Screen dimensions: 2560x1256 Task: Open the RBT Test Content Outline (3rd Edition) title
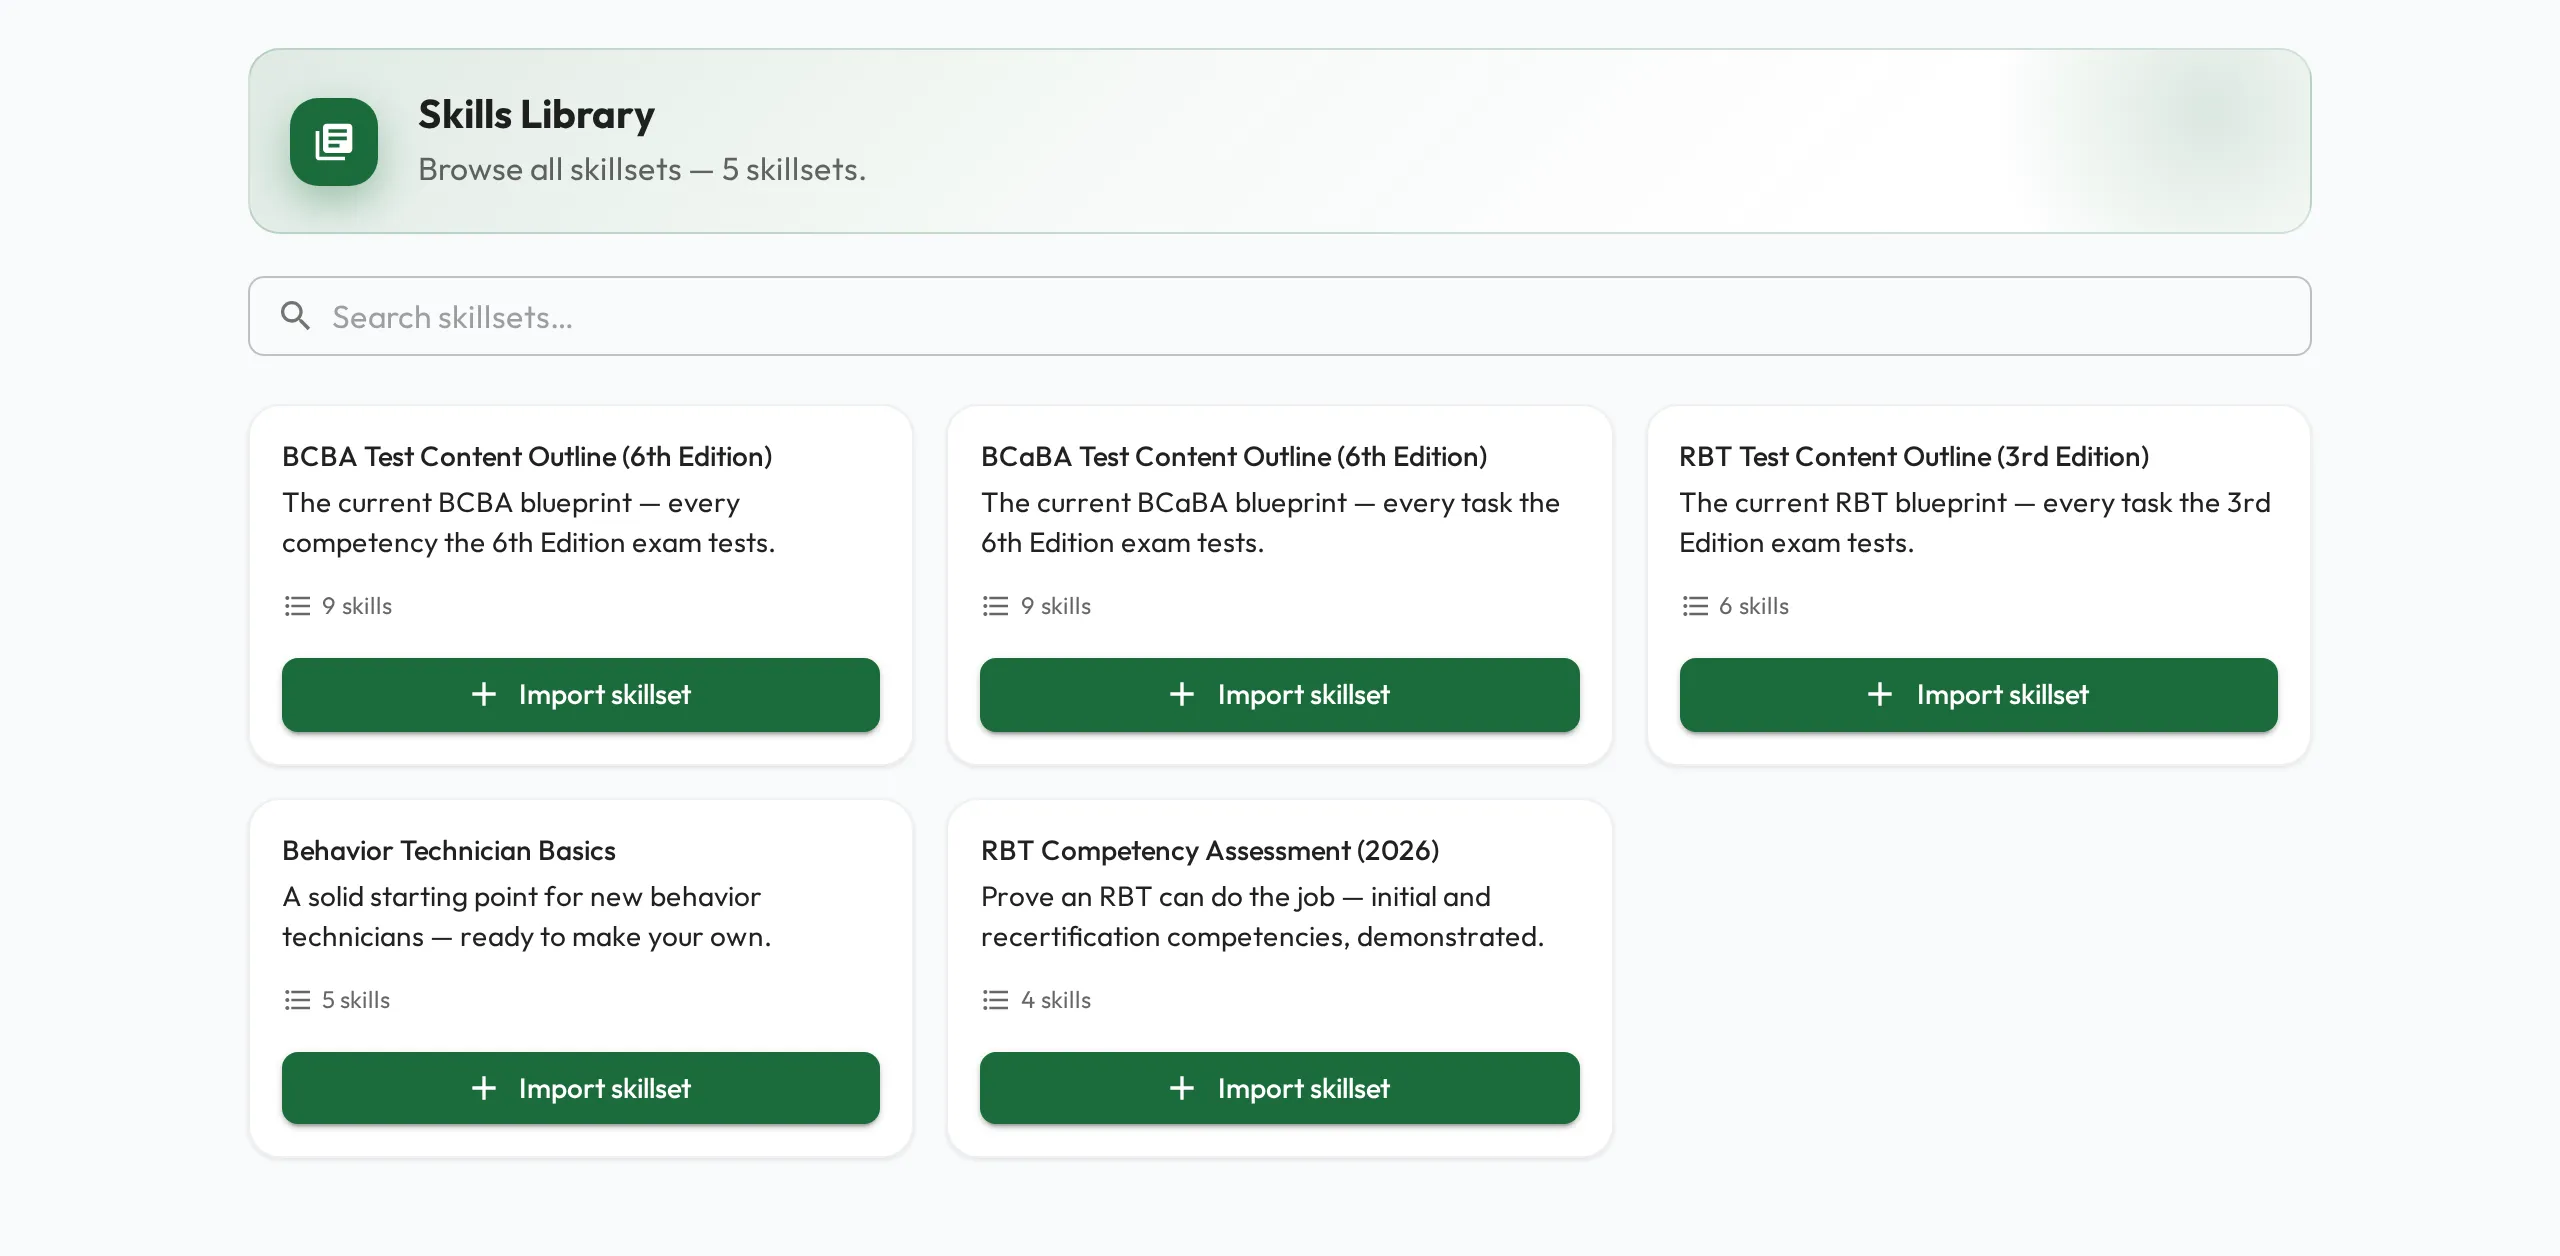click(x=1914, y=456)
